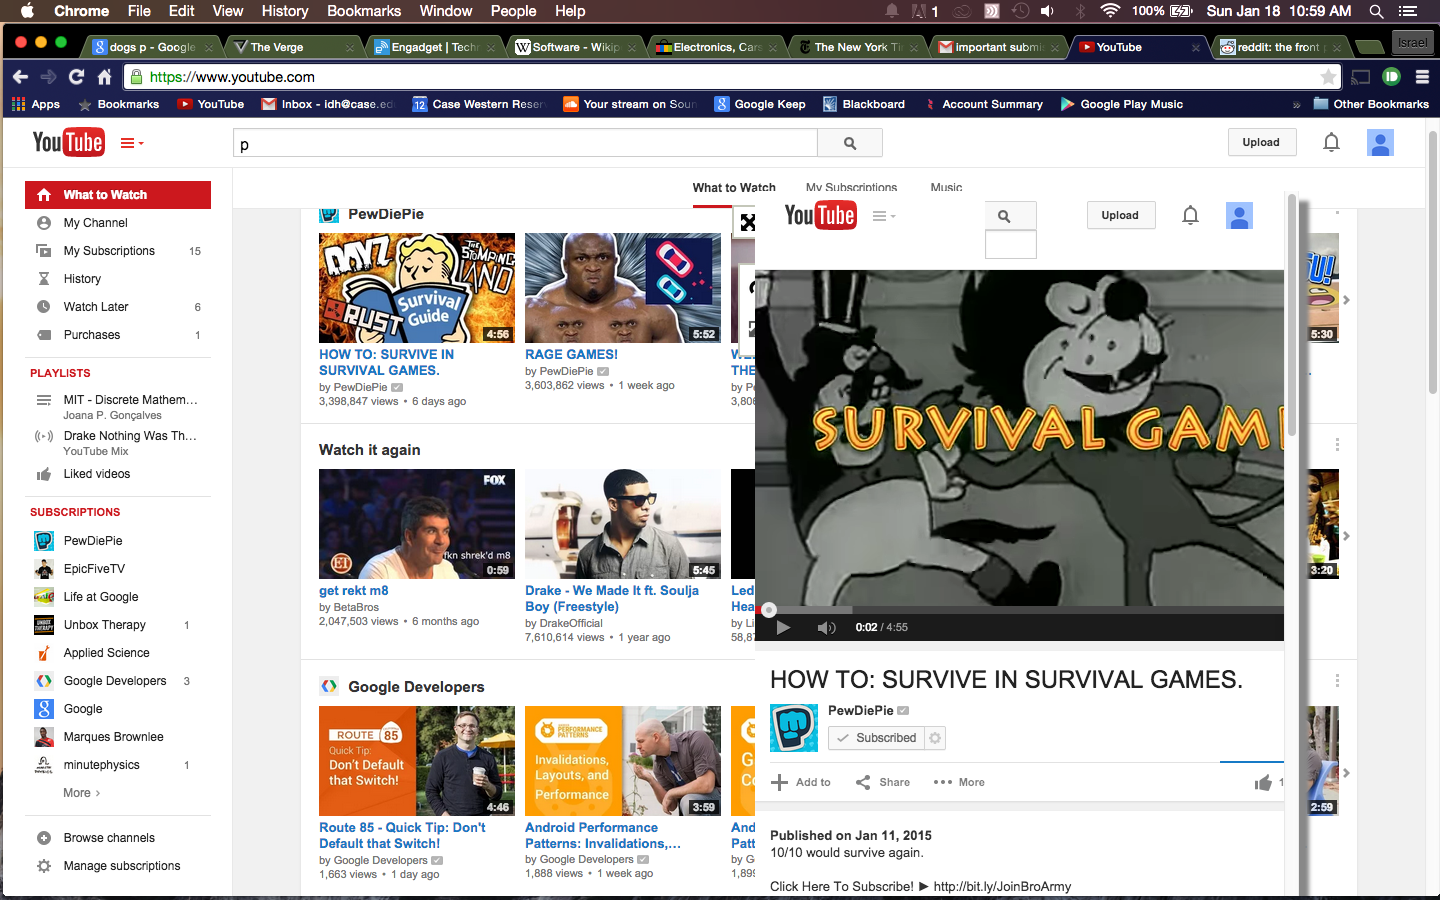
Task: Click Chrome bookmark star in address bar
Action: 1328,77
